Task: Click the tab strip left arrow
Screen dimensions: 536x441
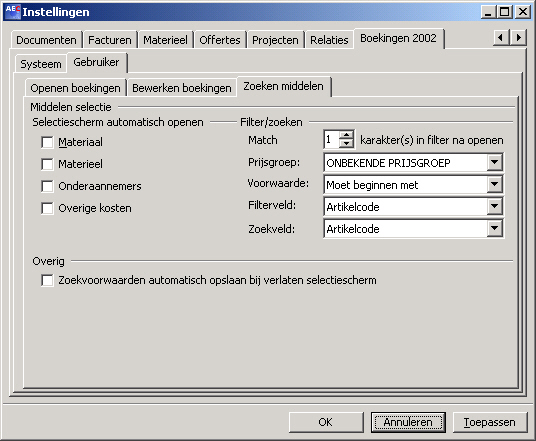Action: click(x=501, y=38)
